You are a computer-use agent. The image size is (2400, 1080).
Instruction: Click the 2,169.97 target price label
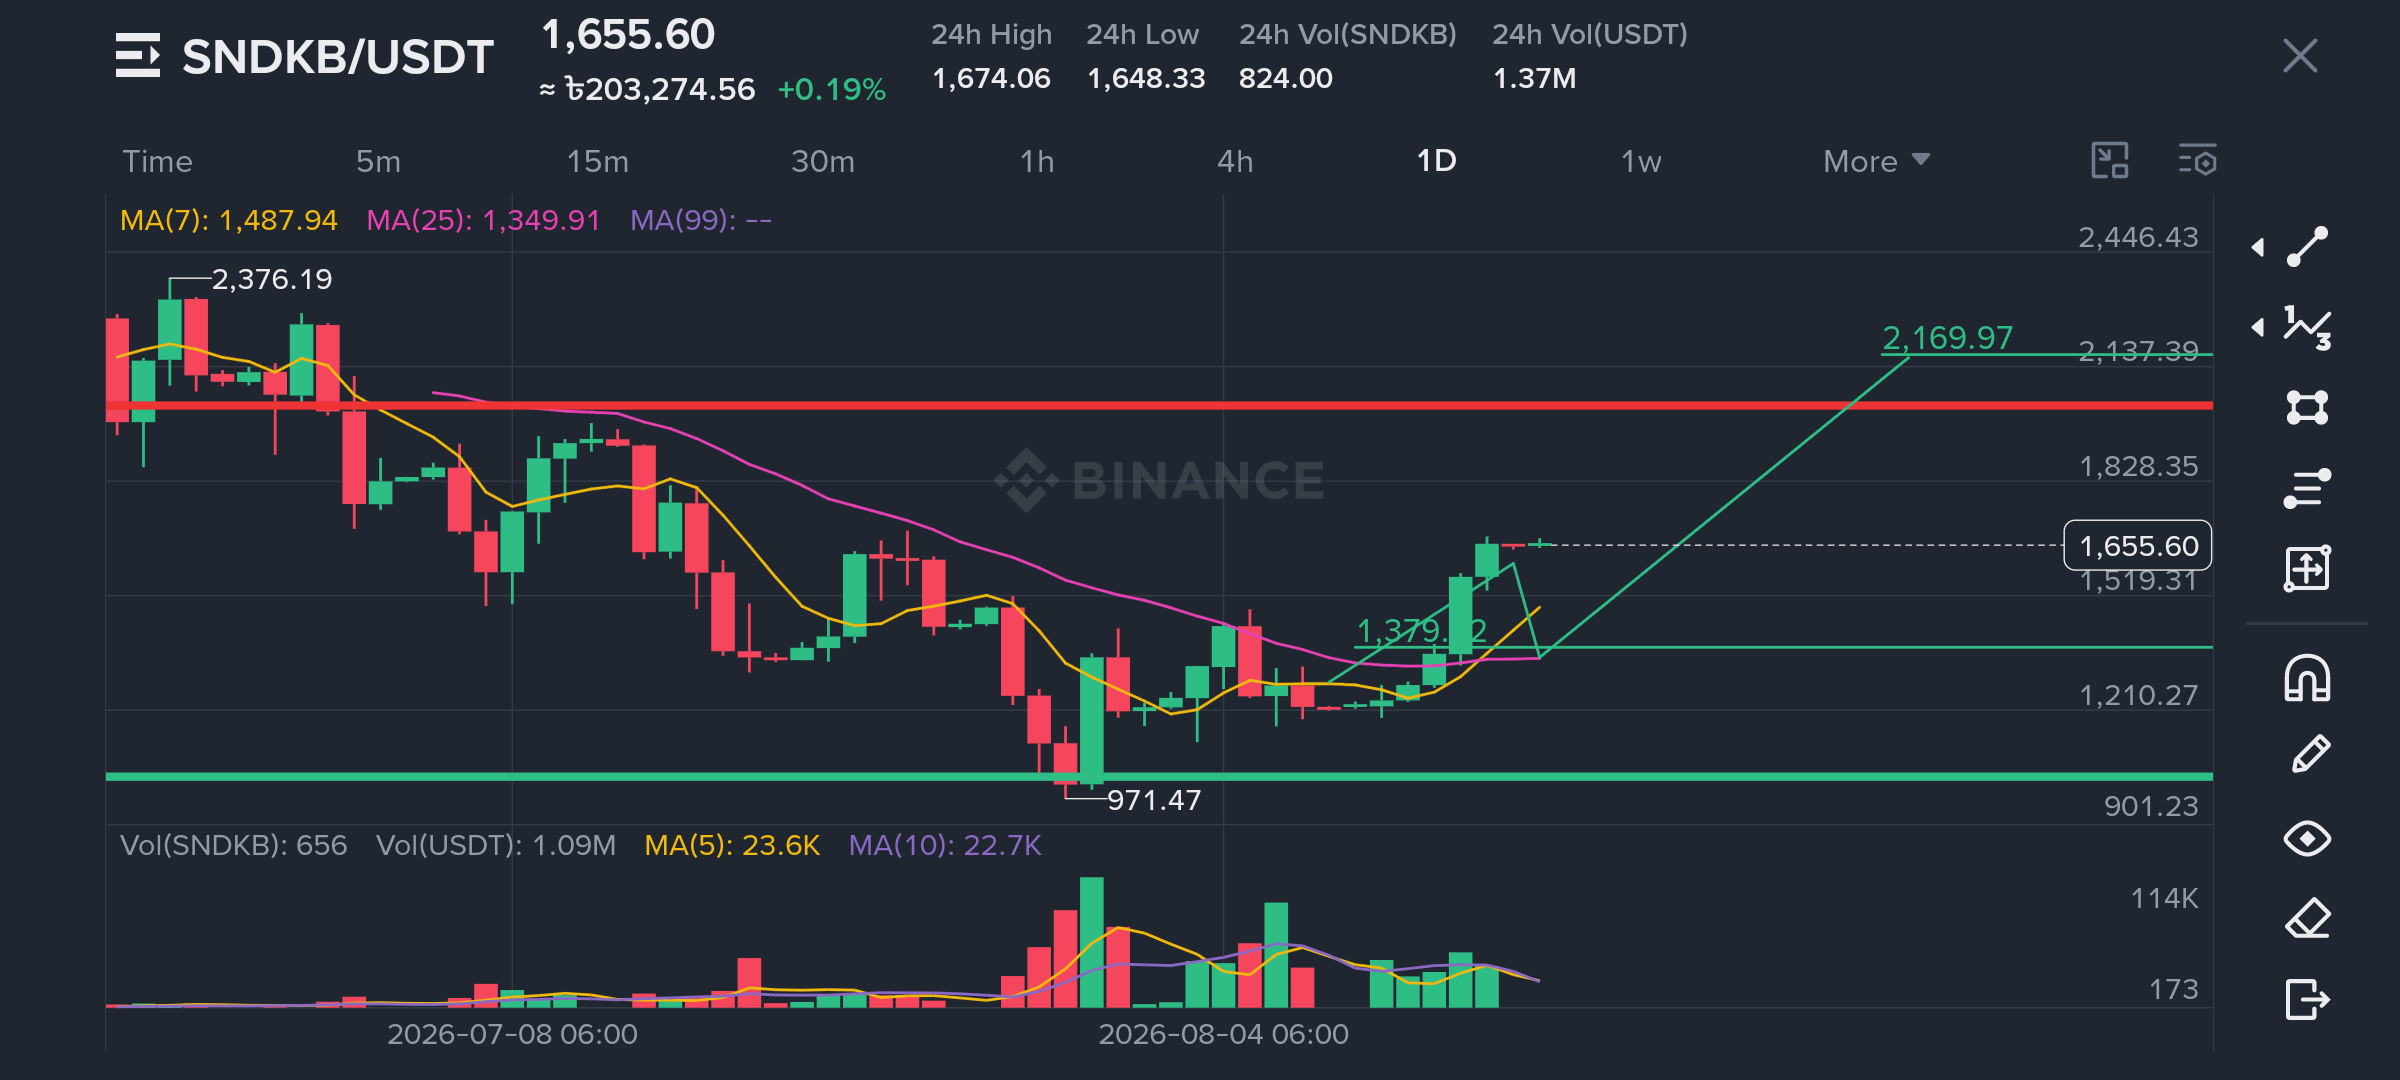point(1947,338)
